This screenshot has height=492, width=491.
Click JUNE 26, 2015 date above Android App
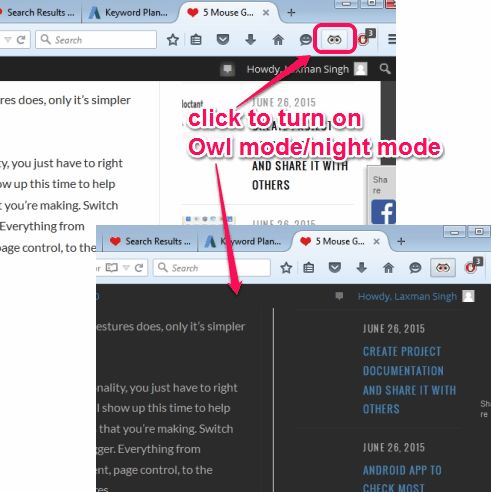coord(394,447)
